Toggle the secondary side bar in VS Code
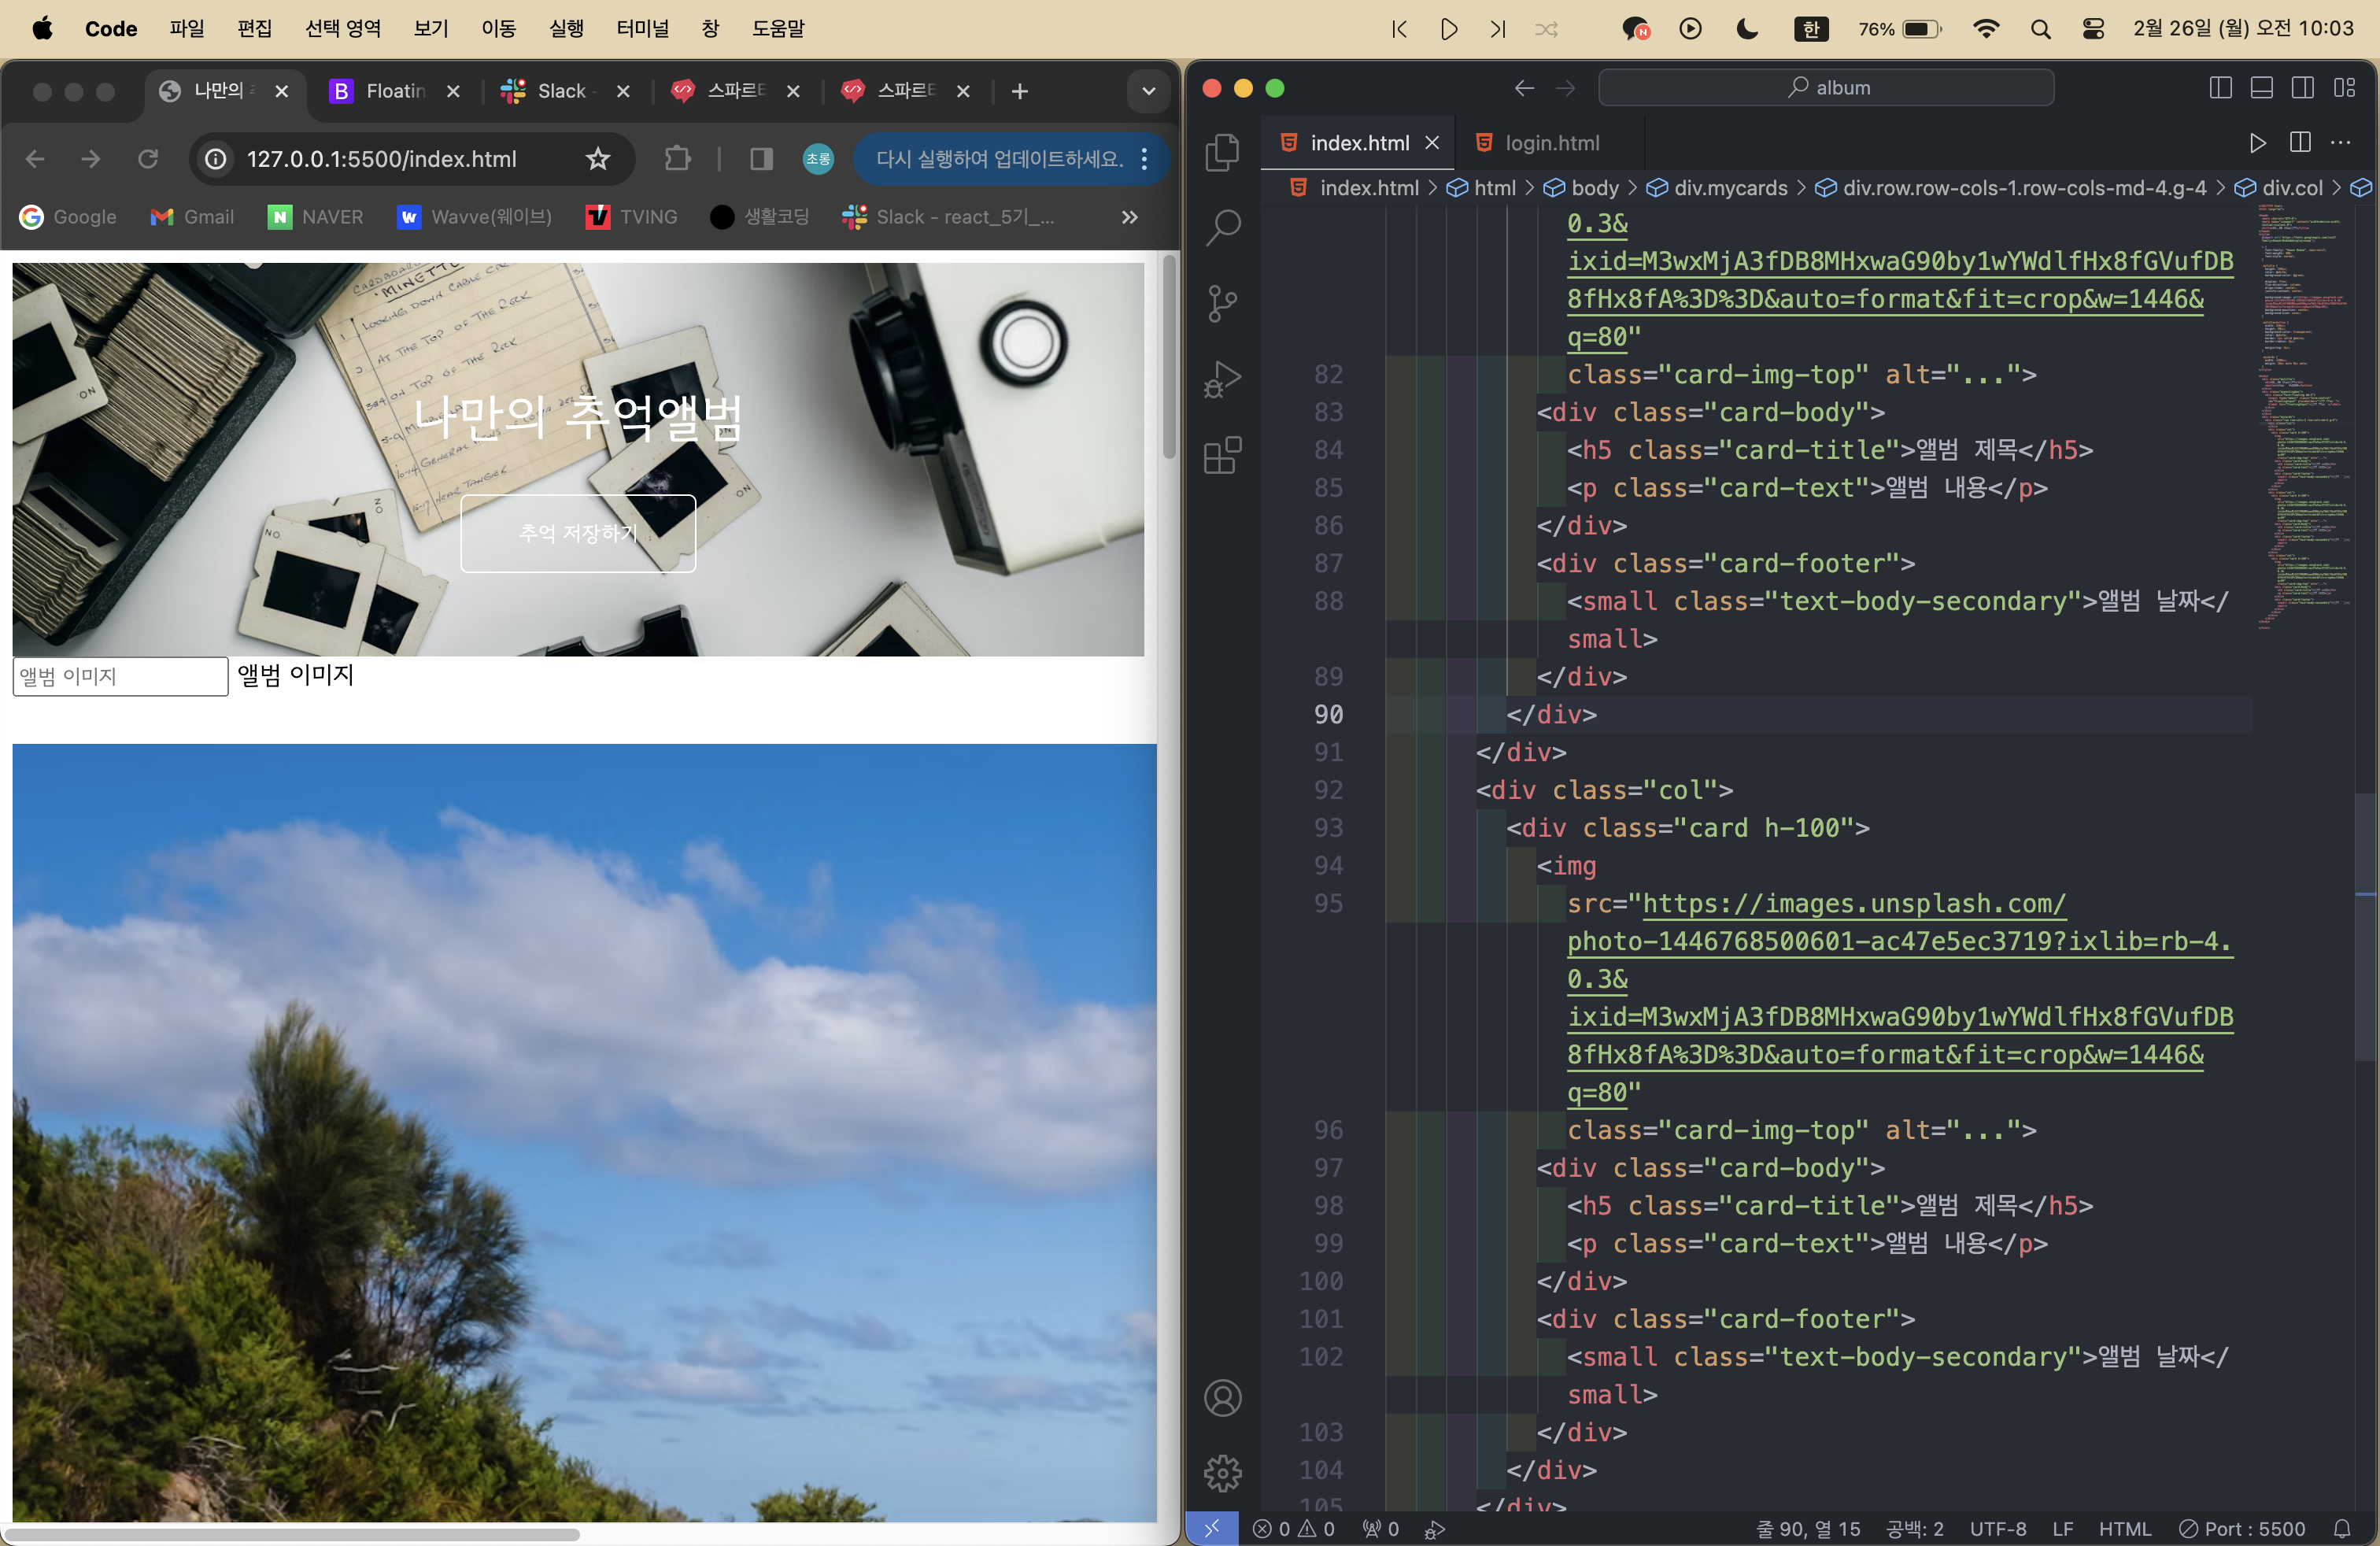The height and width of the screenshot is (1546, 2380). pos(2303,88)
